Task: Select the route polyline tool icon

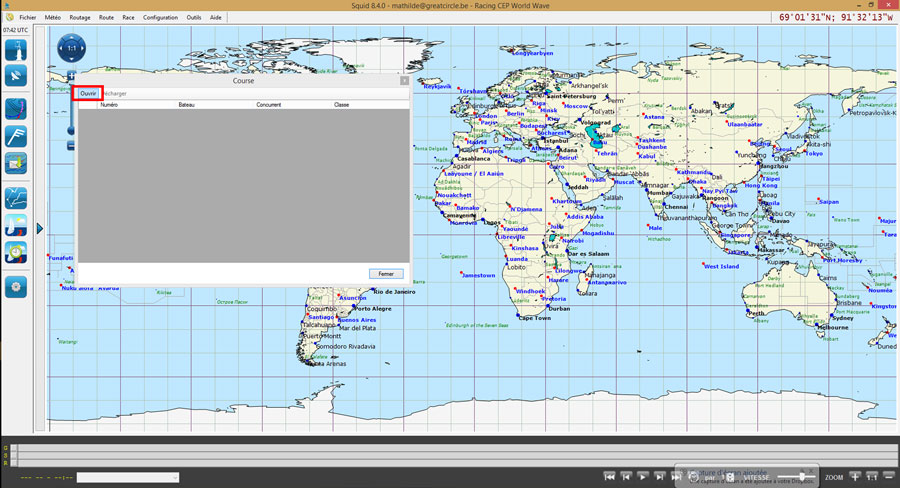Action: point(16,197)
